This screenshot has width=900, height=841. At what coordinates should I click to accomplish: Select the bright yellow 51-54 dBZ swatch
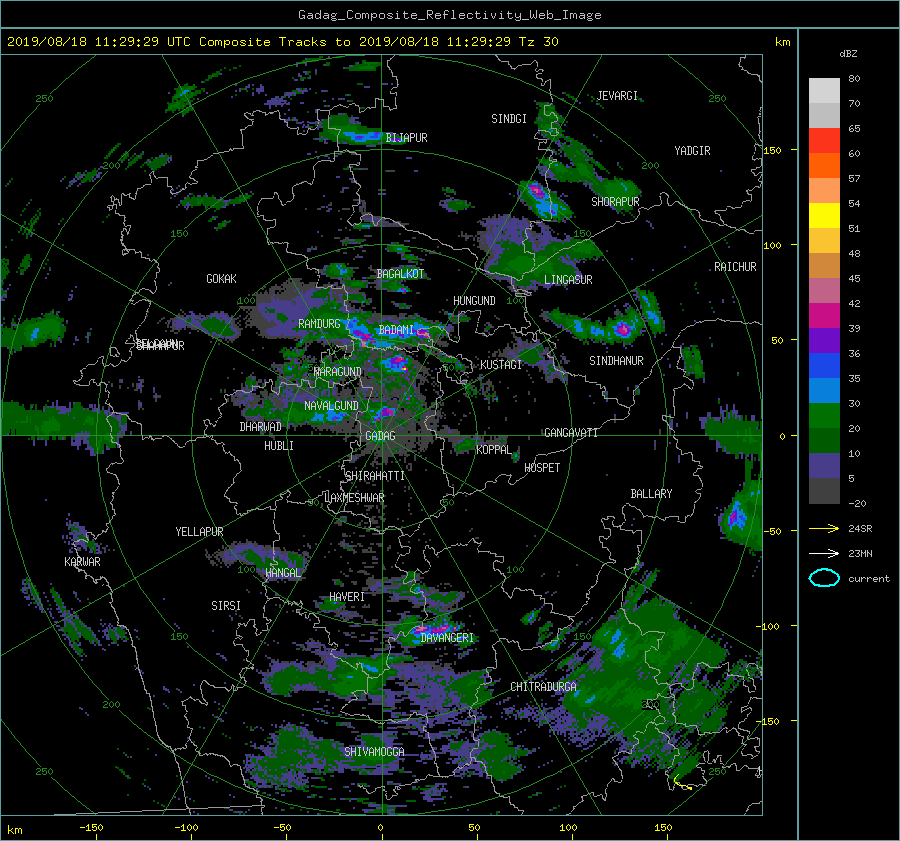pyautogui.click(x=824, y=216)
